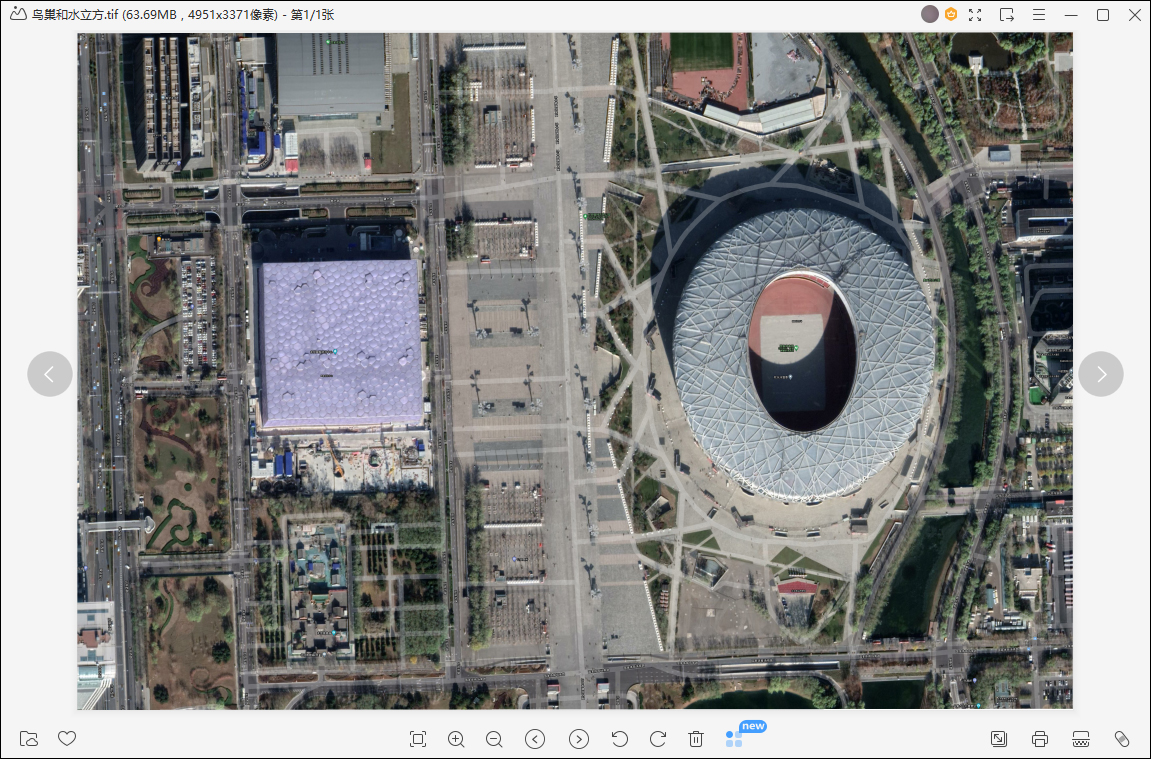Screen dimensions: 1151x759
Task: Go to previous image in bottom toolbar
Action: pos(535,739)
